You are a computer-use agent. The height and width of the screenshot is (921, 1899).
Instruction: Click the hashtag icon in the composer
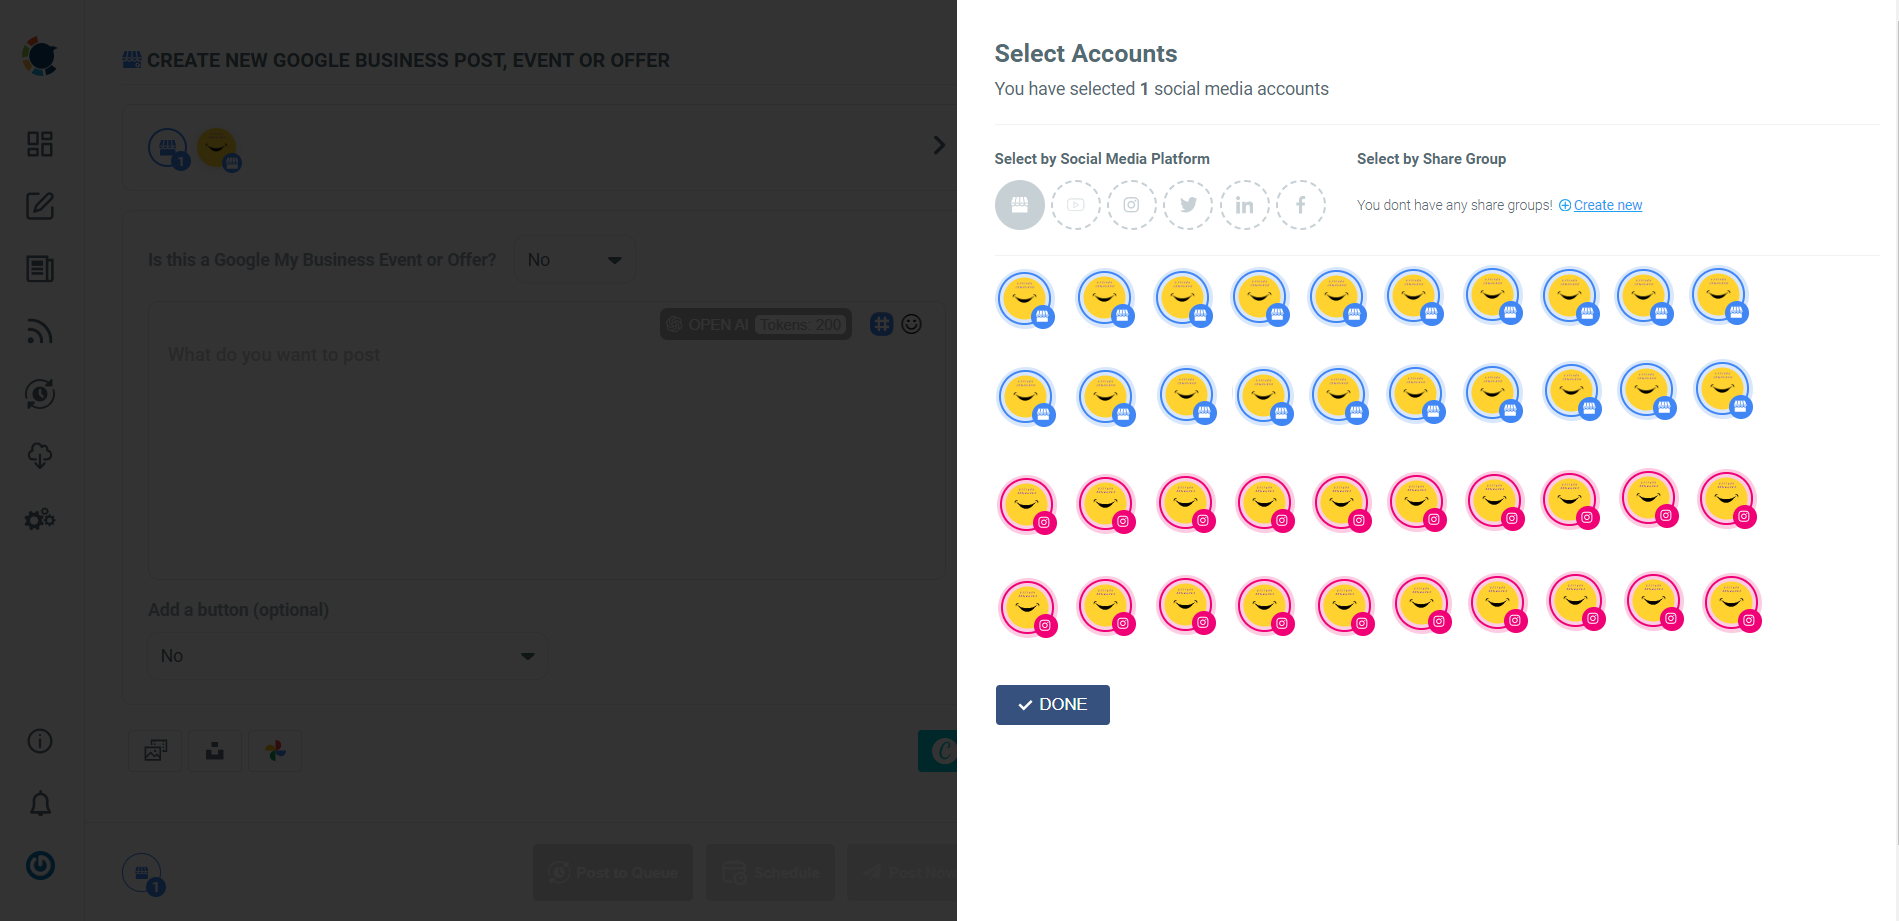point(881,324)
